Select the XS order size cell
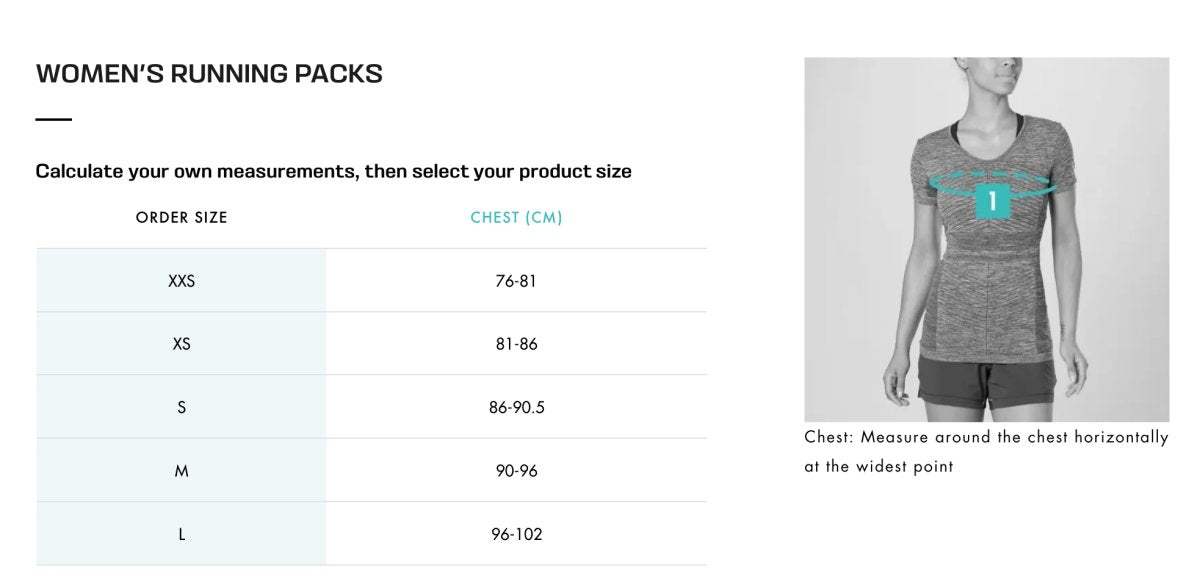1200x576 pixels. coord(182,344)
